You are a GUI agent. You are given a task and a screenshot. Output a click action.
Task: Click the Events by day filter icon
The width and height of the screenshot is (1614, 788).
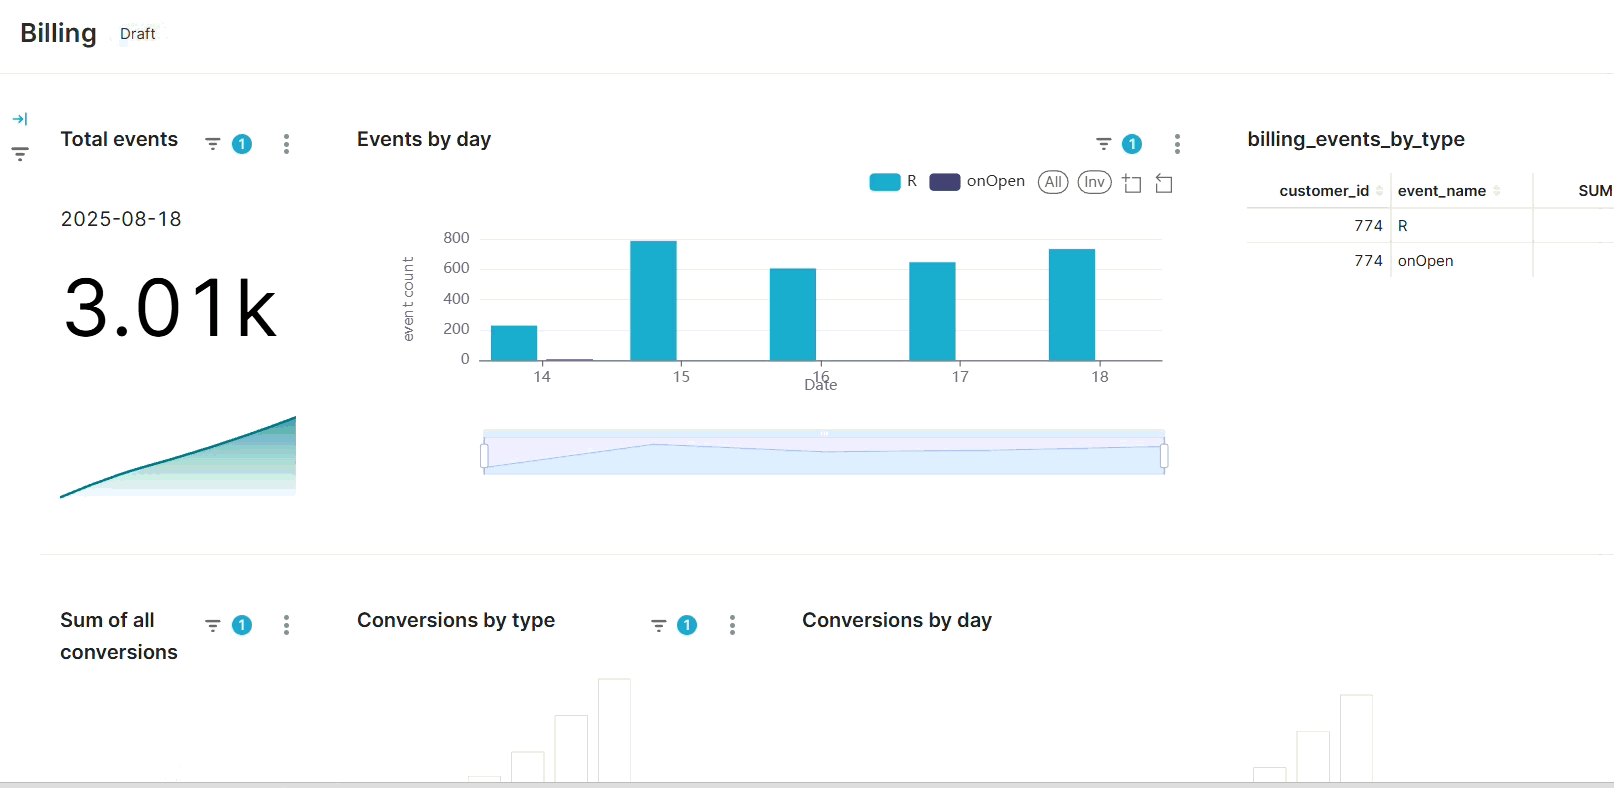[1104, 144]
